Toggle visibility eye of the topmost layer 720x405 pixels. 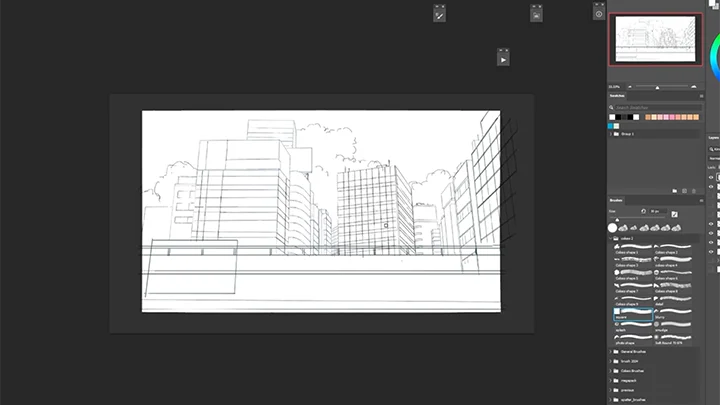tap(711, 177)
